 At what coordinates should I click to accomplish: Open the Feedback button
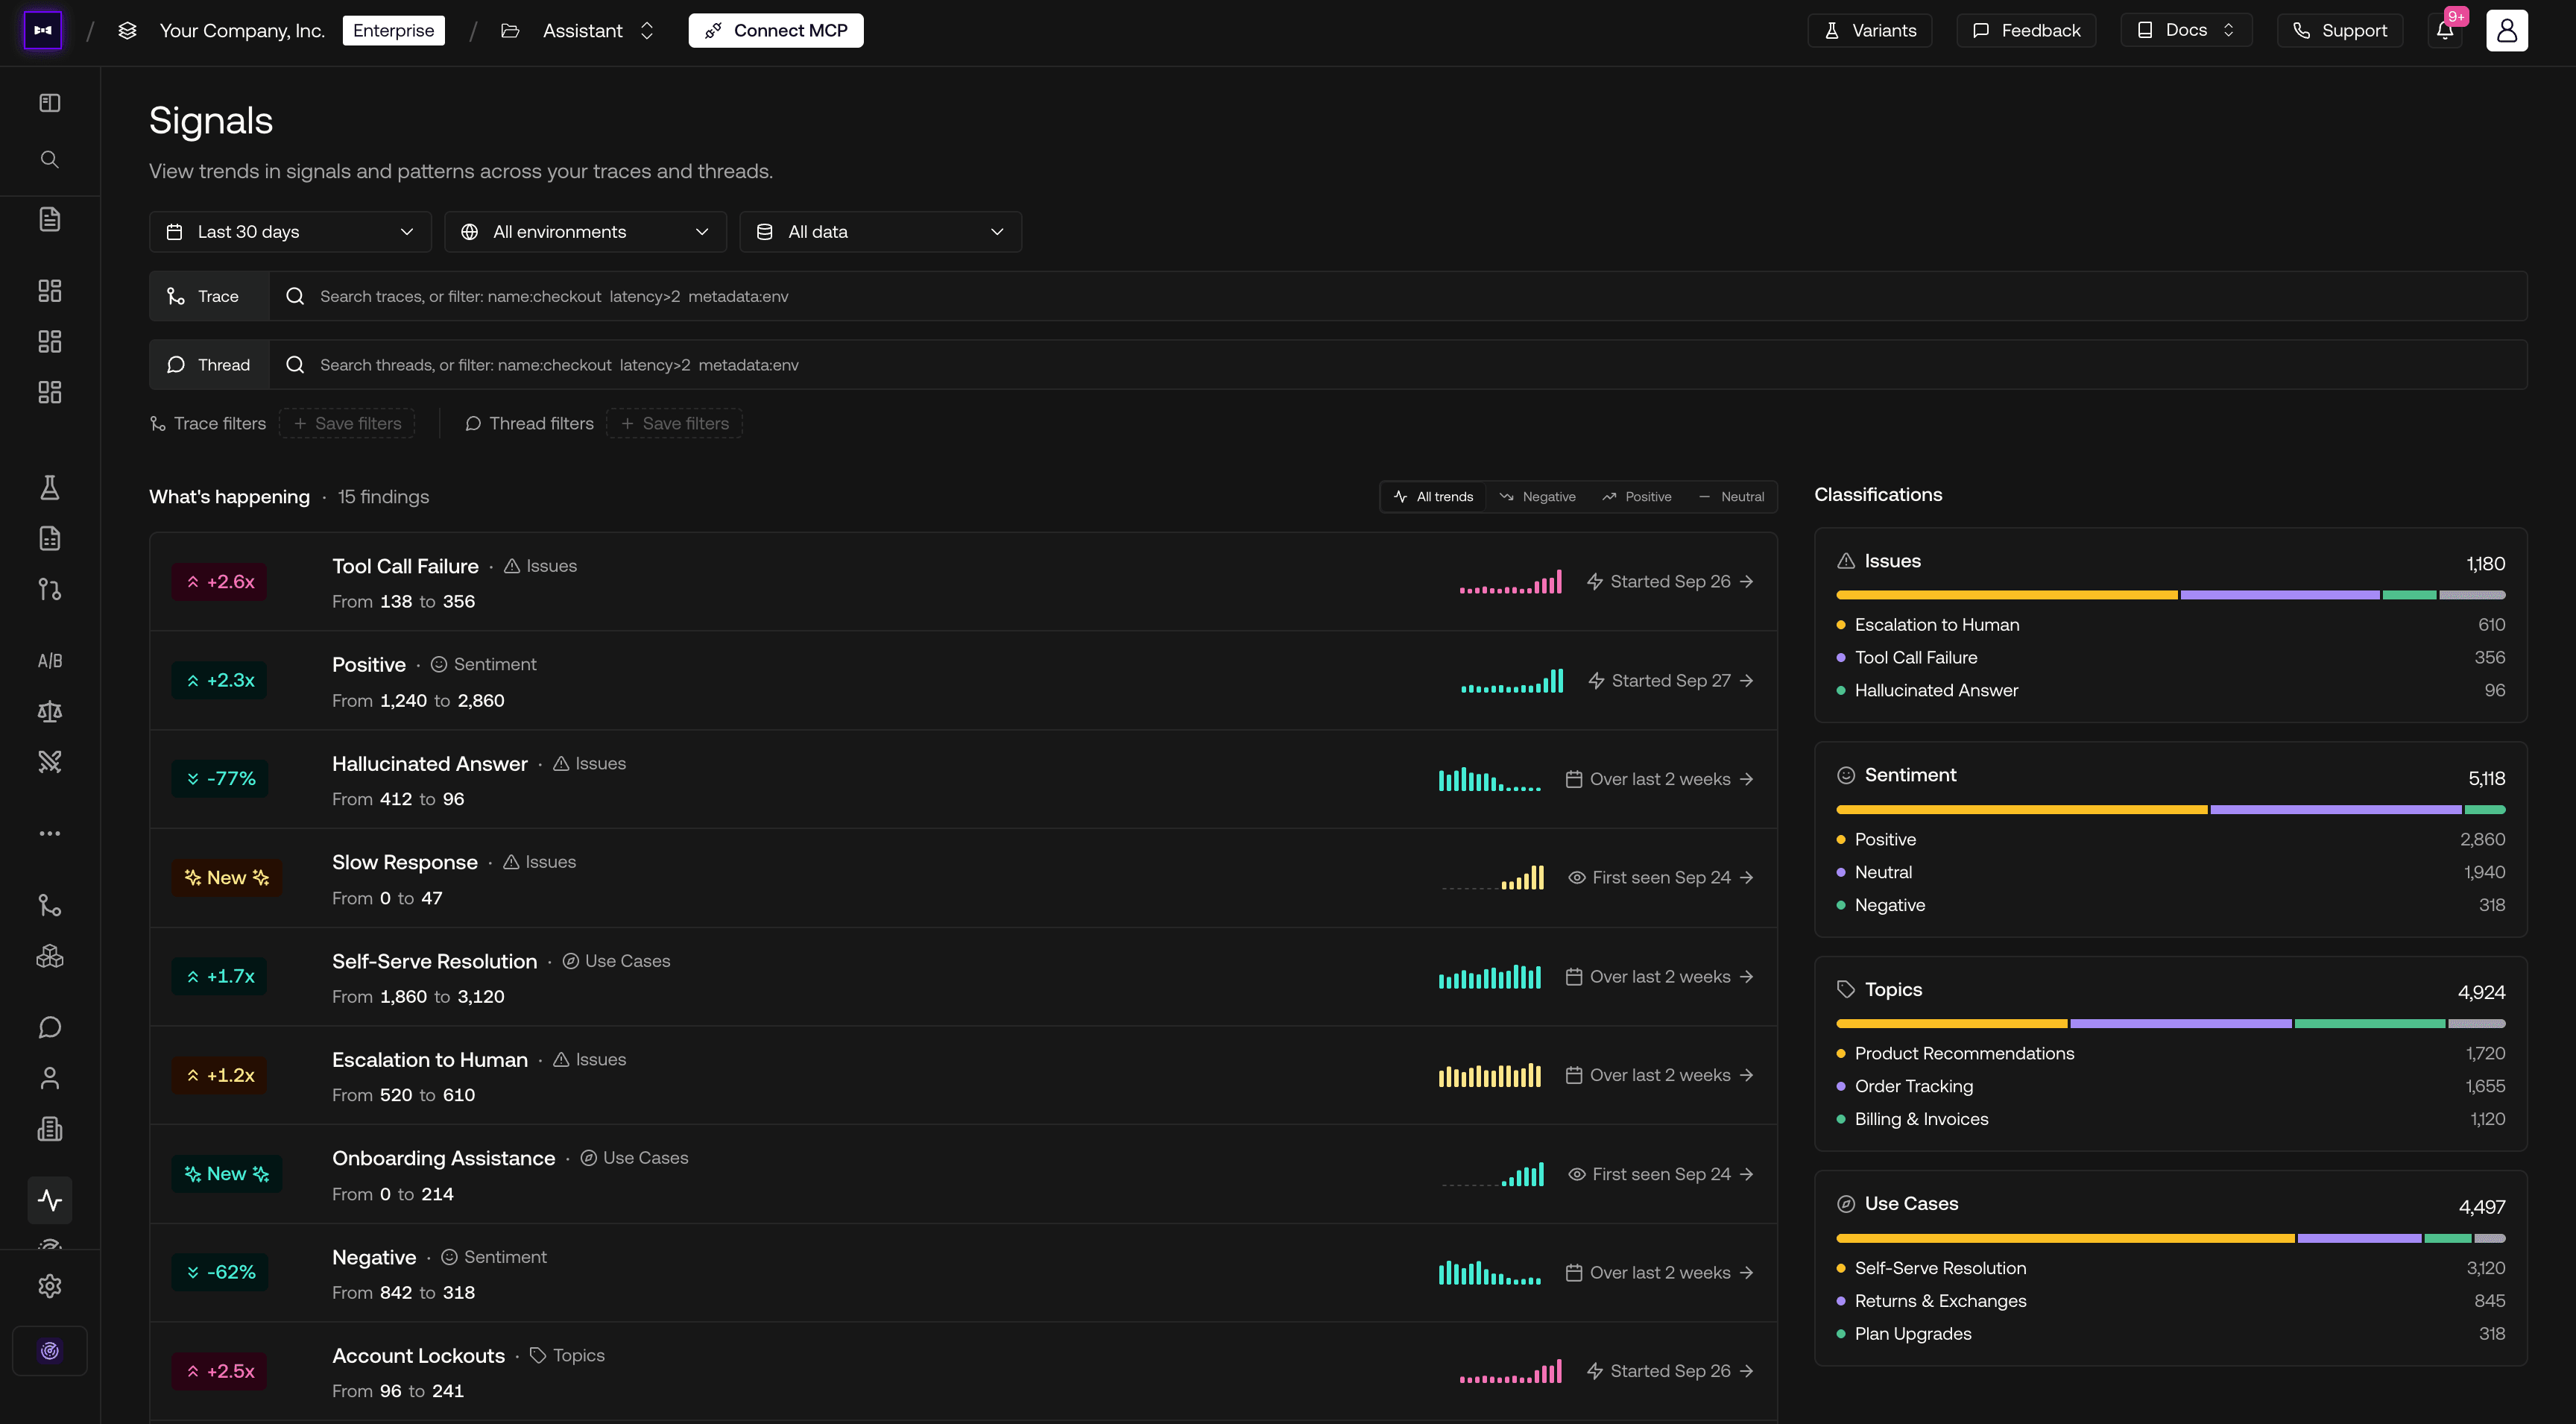2026,30
